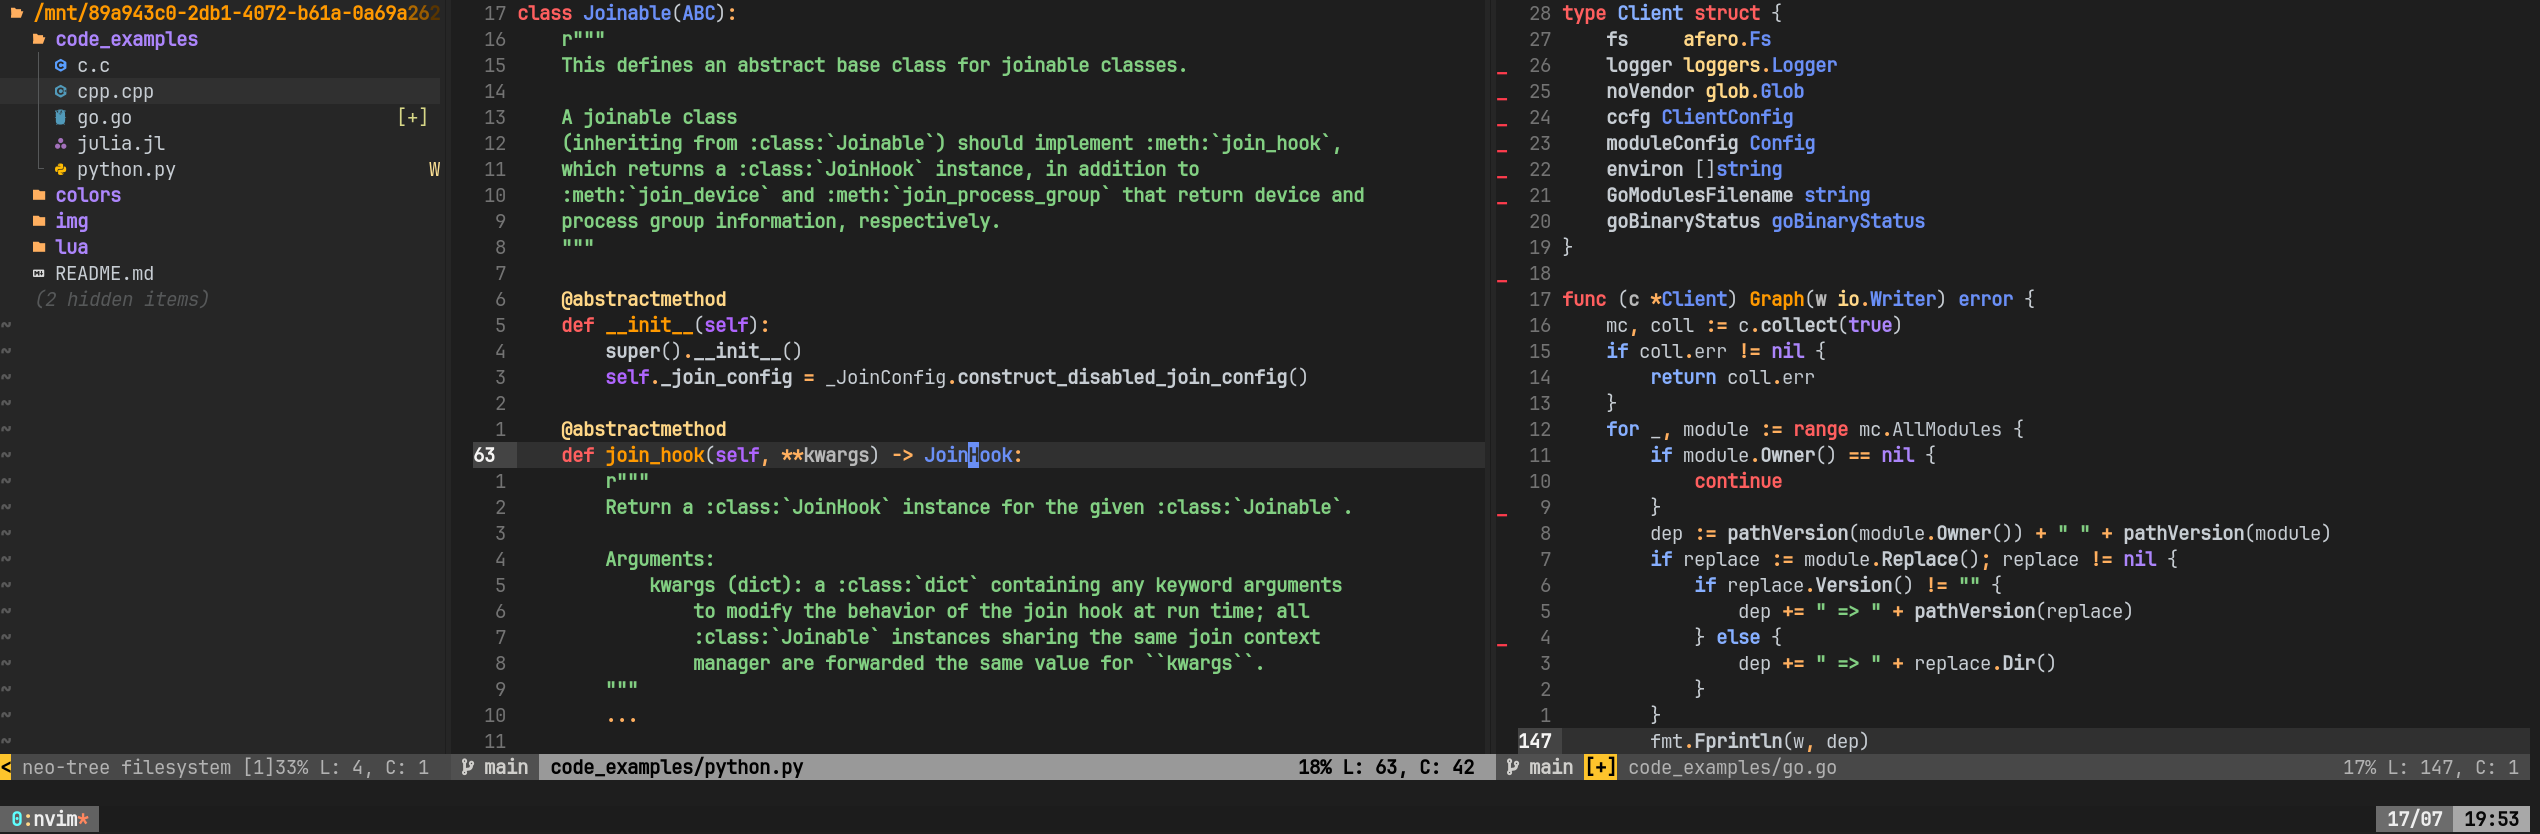This screenshot has width=2540, height=834.
Task: Open README.md from the file tree
Action: pos(104,273)
